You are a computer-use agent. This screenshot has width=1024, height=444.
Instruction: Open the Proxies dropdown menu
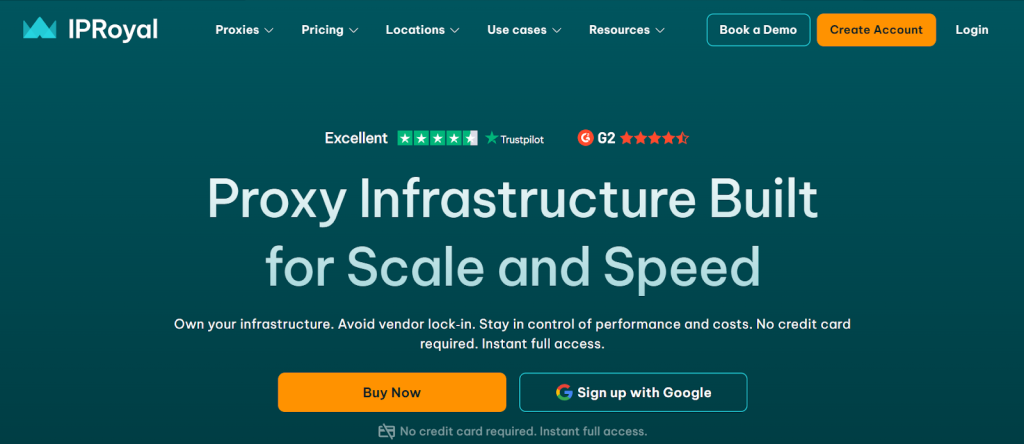[x=244, y=30]
